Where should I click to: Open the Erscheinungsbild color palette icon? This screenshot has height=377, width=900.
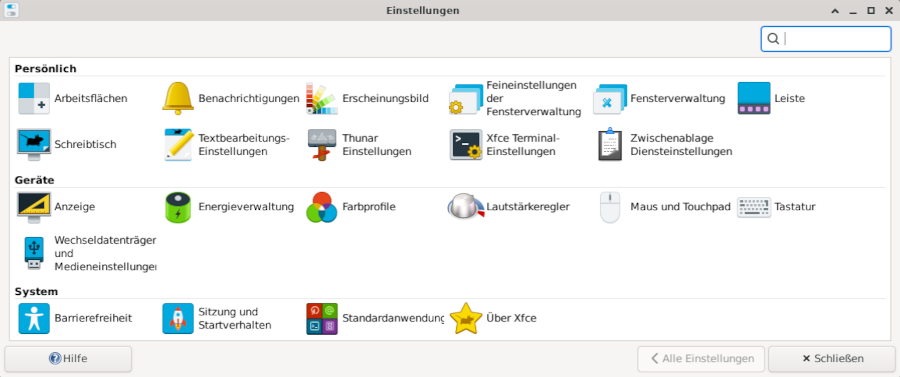pyautogui.click(x=321, y=99)
